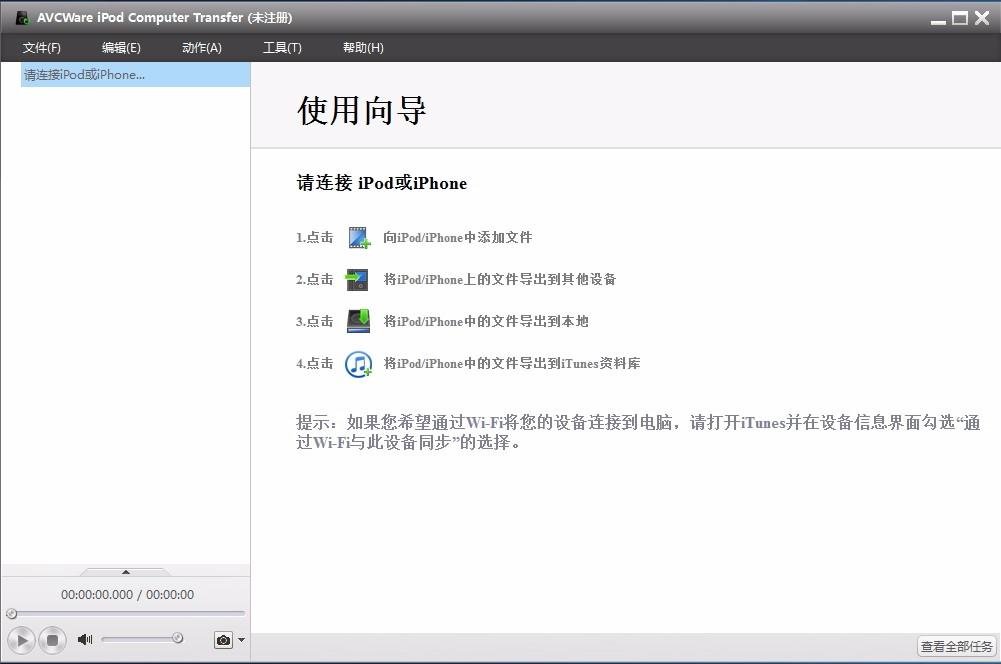Click the export files to local disk icon
The width and height of the screenshot is (1001, 664).
coord(358,321)
